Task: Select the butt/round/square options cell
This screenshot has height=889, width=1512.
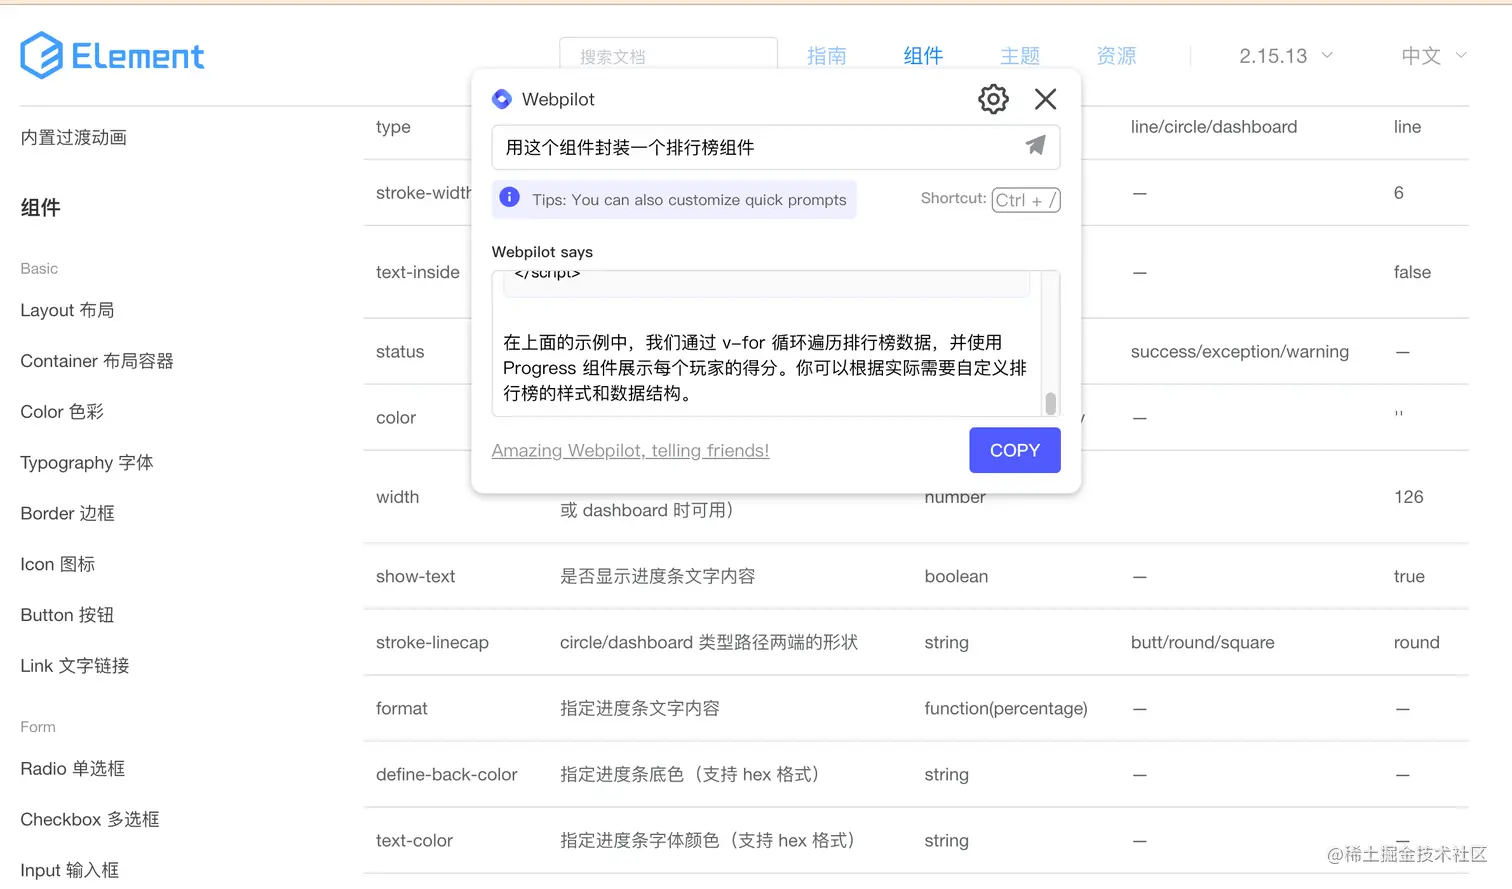Action: click(x=1203, y=642)
